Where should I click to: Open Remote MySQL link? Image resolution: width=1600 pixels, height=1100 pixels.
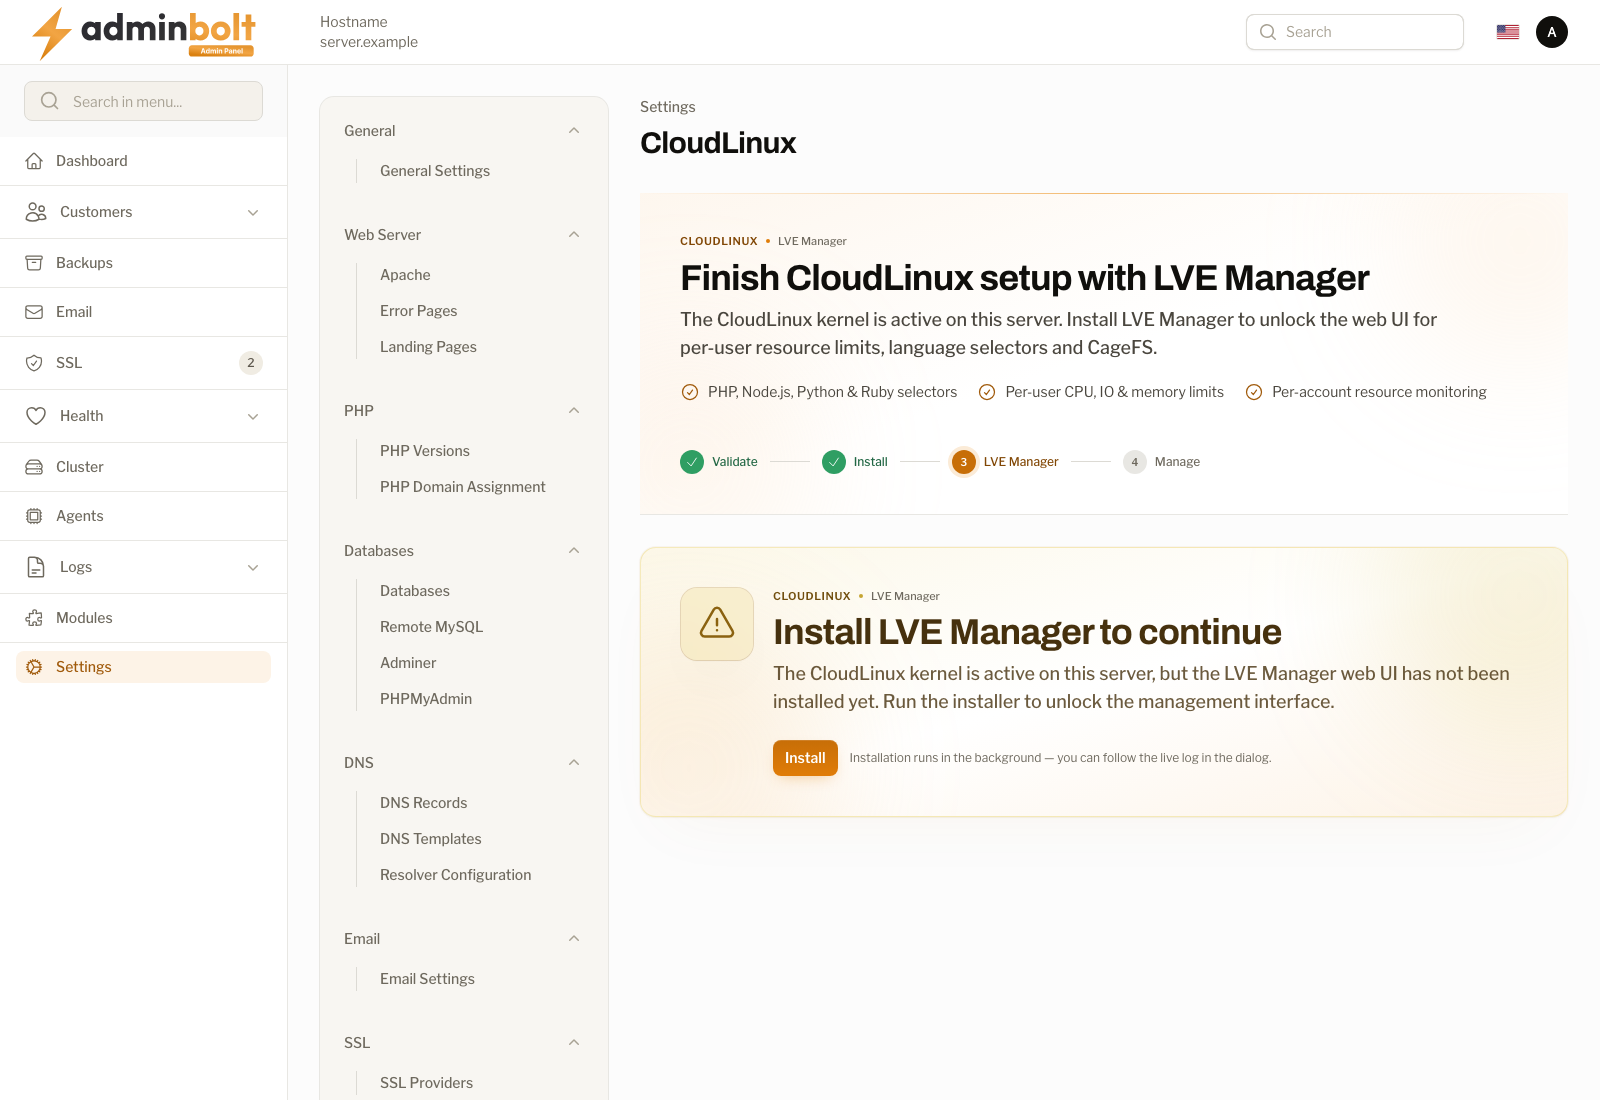431,627
